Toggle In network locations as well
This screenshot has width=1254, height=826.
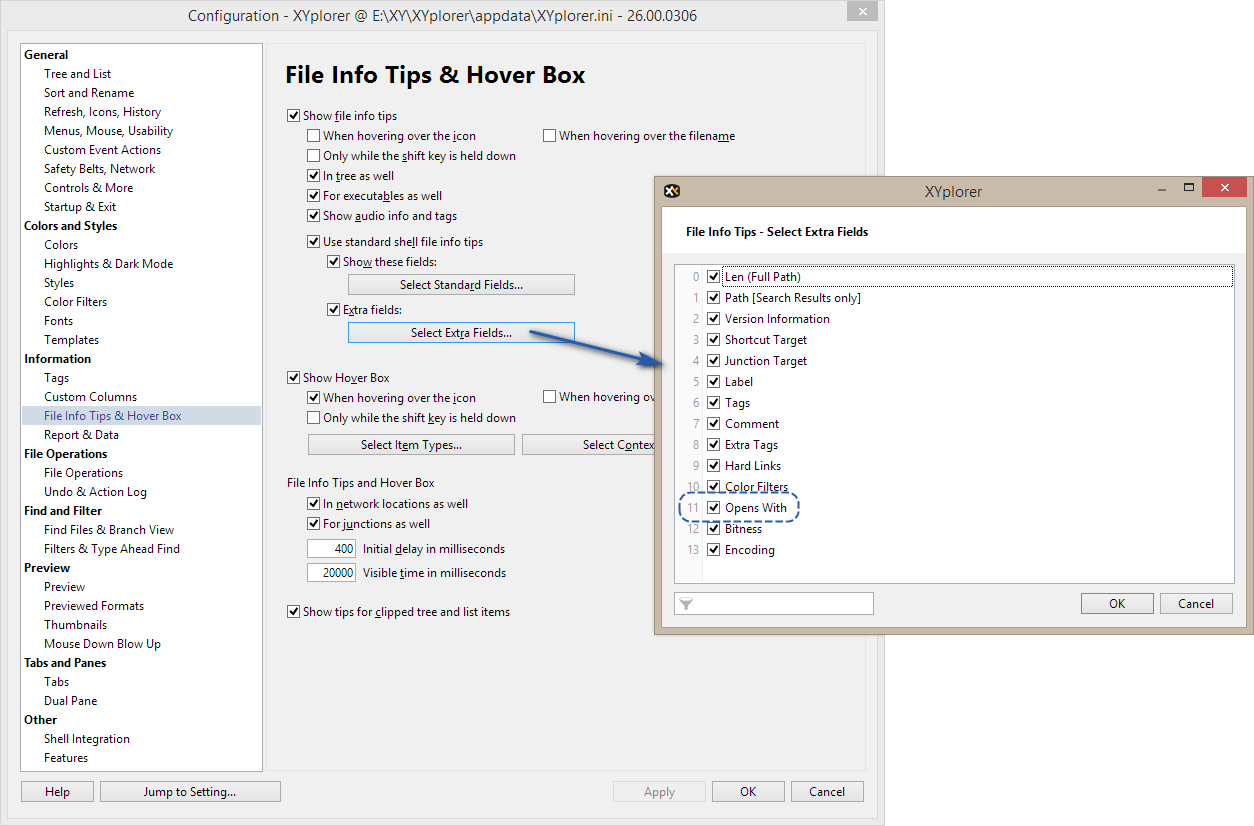pos(313,504)
